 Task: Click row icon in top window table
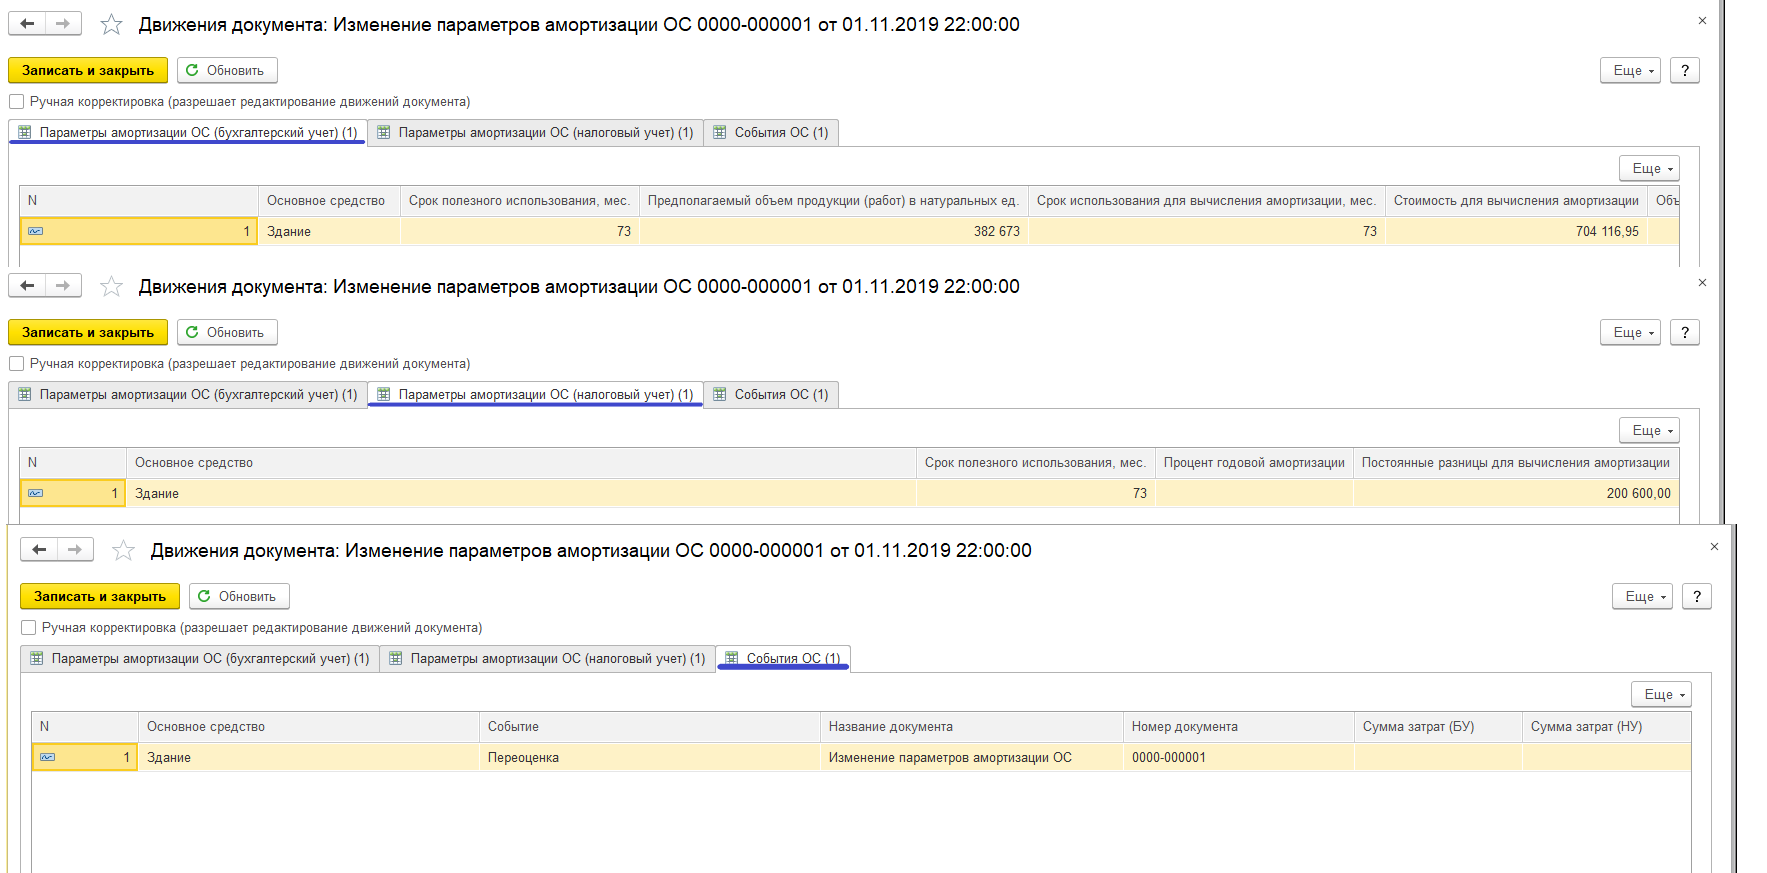[36, 231]
